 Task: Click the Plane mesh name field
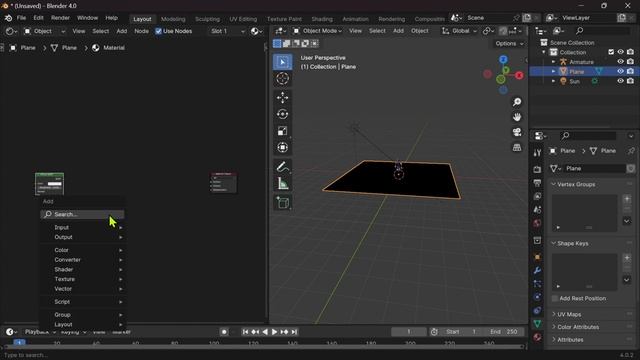(594, 169)
